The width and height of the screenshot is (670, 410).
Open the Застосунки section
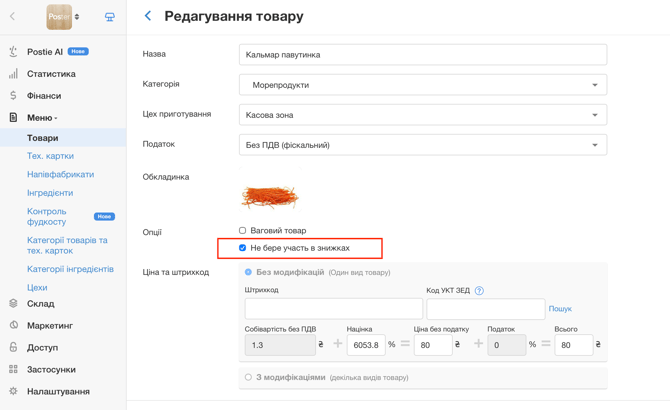(x=51, y=369)
